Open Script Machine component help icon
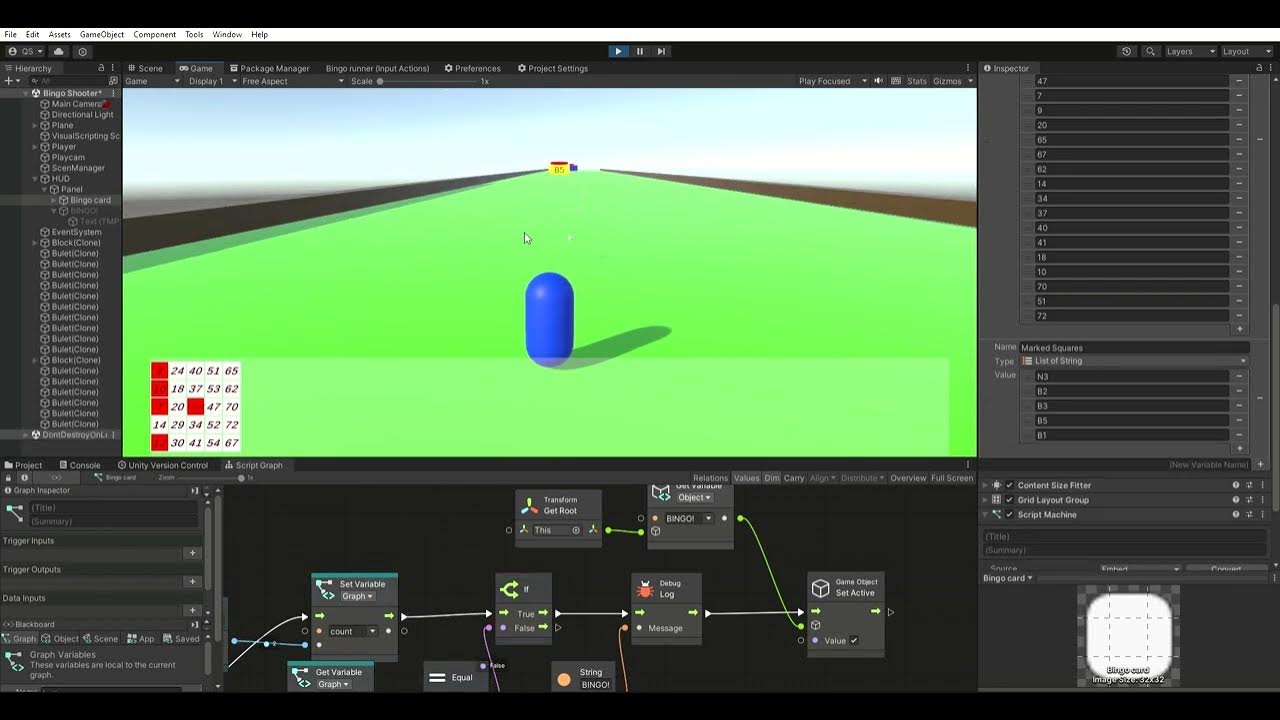1280x720 pixels. [x=1236, y=514]
